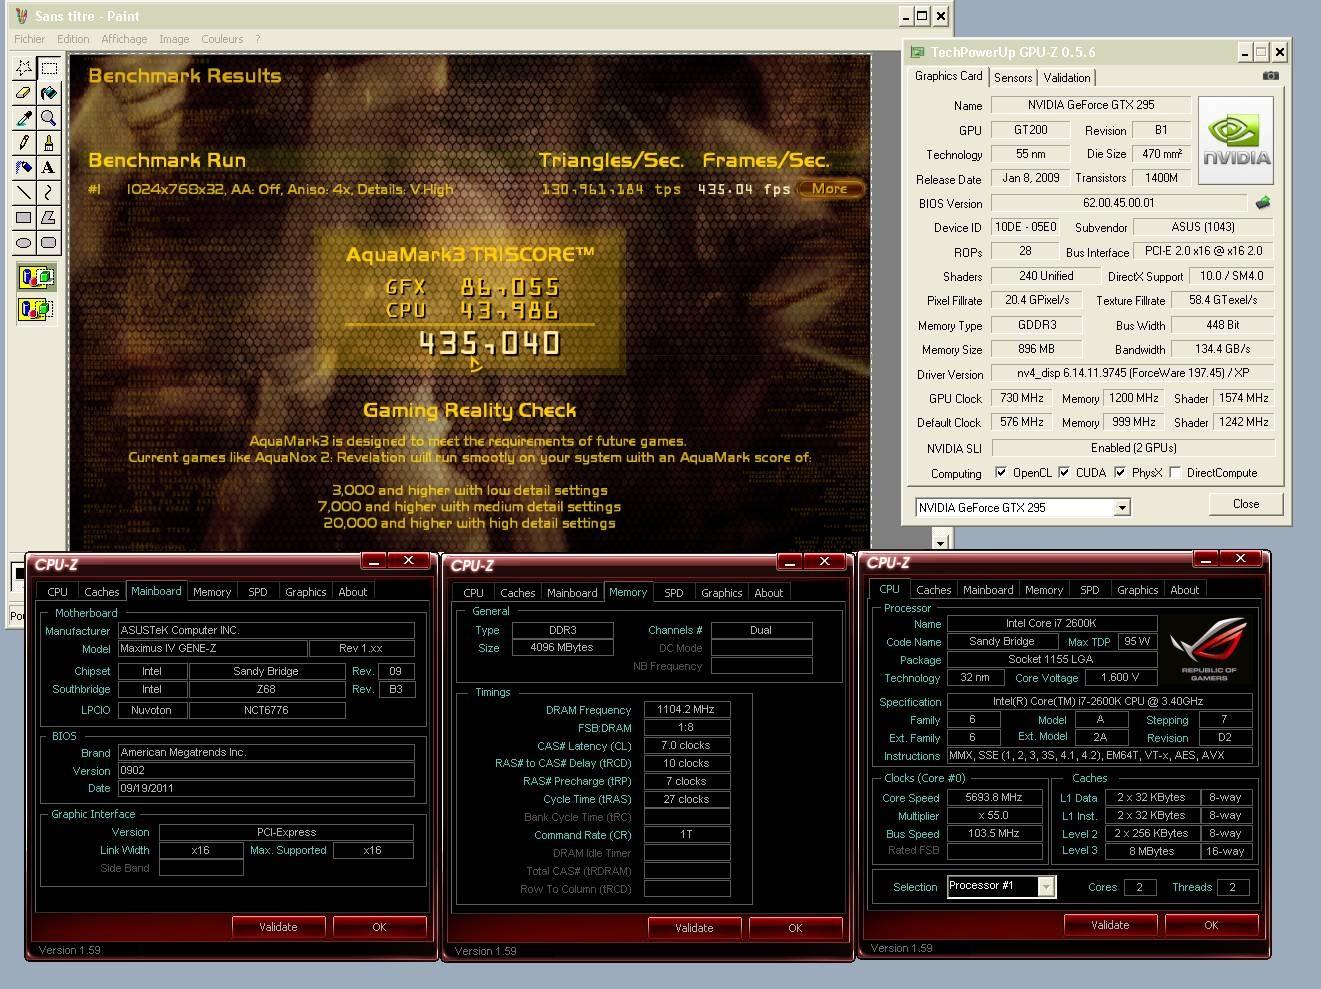Open Mainboard tab in the rightmost CPU-Z window
The height and width of the screenshot is (989, 1321).
pos(988,590)
